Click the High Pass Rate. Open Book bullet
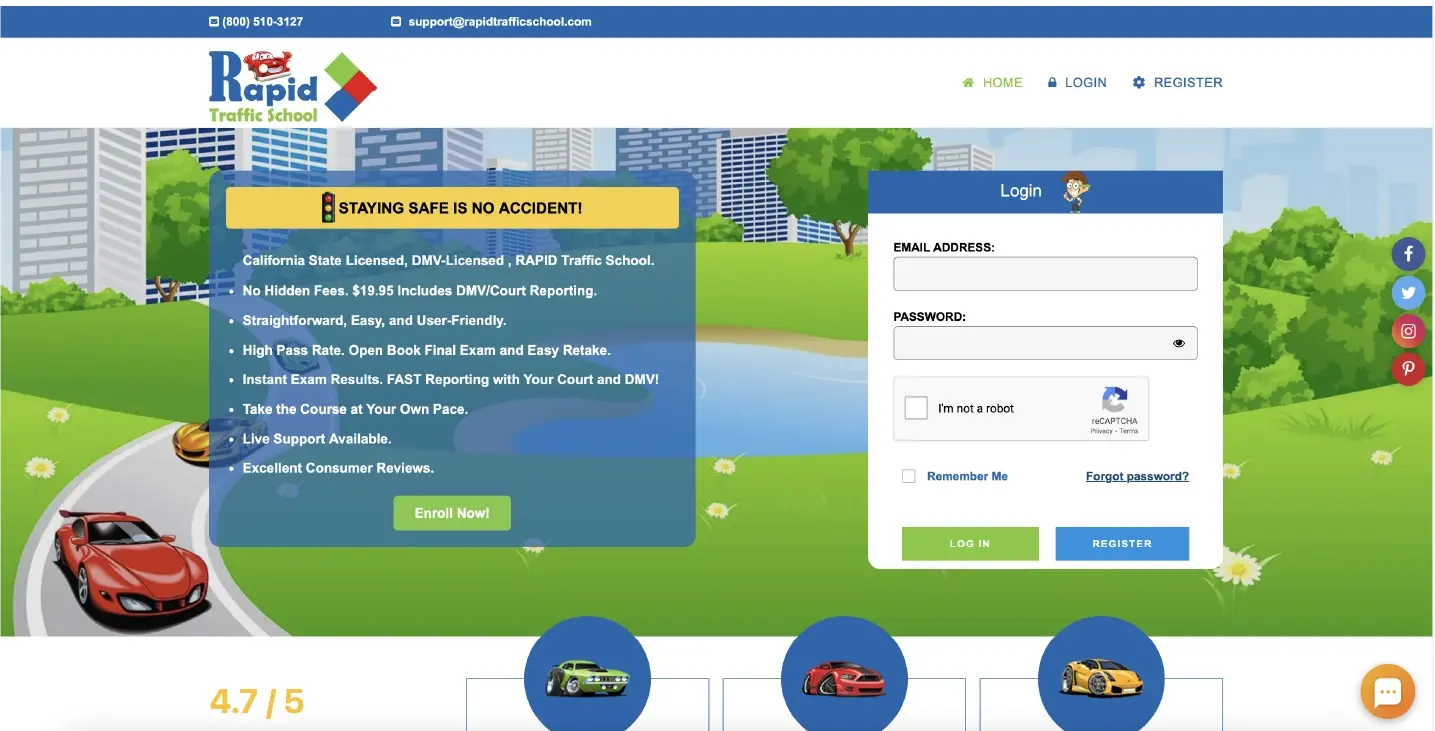 coord(426,350)
